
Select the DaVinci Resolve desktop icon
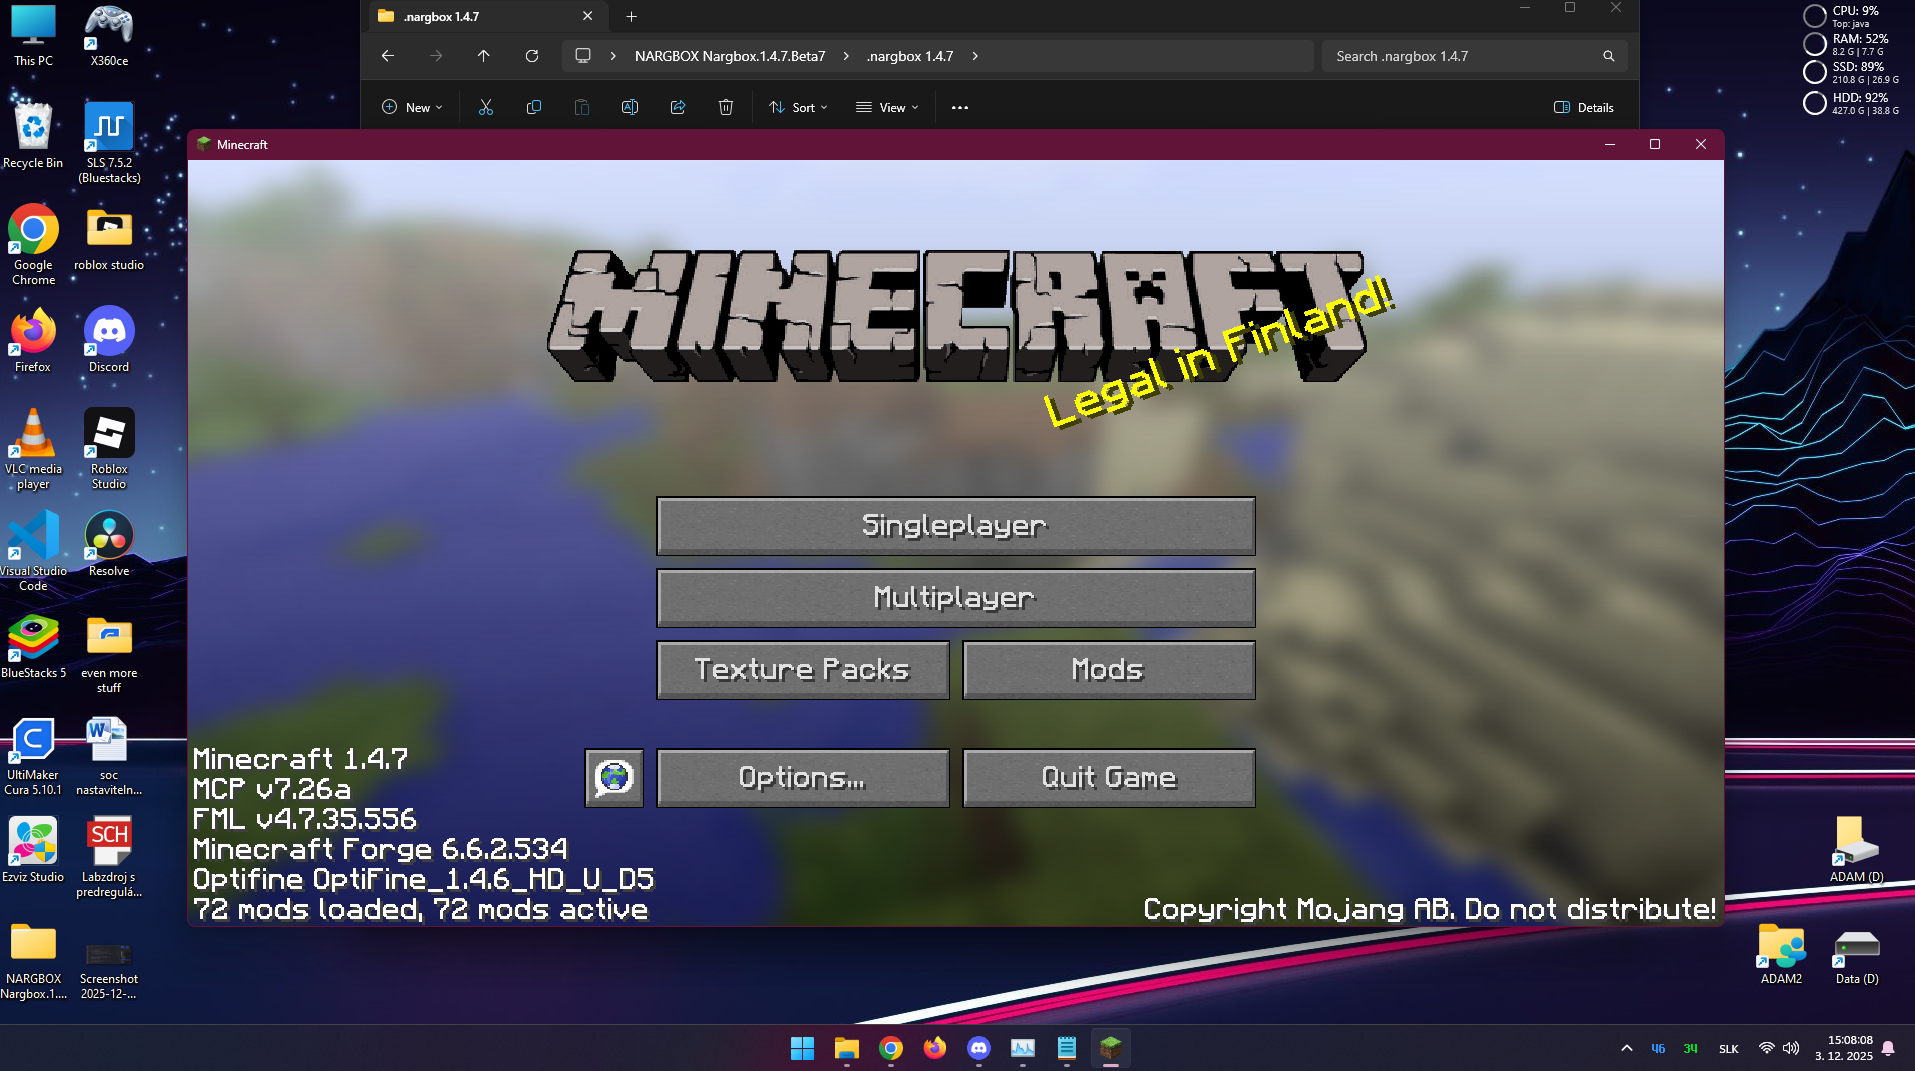point(109,544)
